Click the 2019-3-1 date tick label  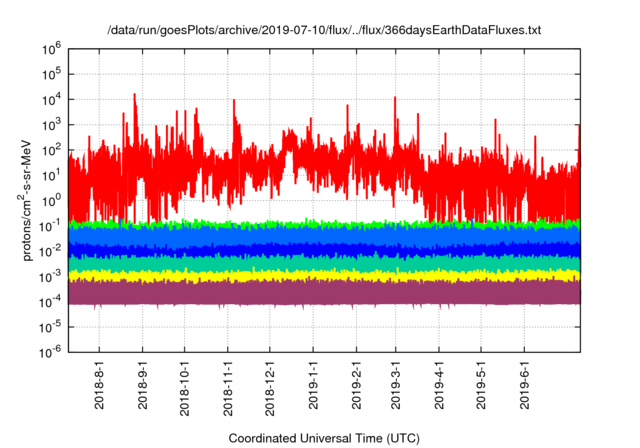(395, 384)
